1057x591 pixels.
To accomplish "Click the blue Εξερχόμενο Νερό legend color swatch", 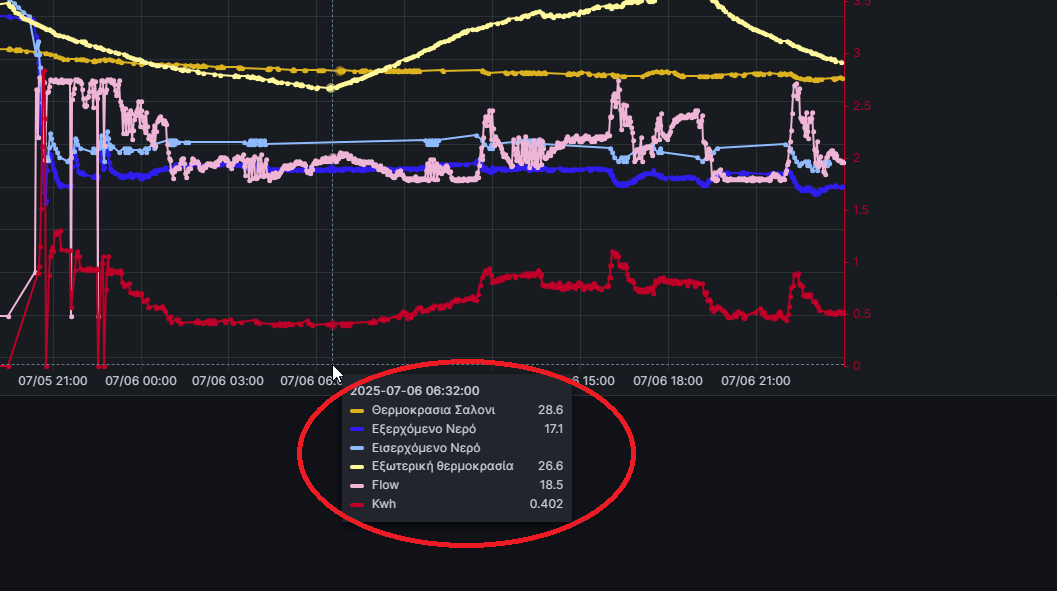I will point(357,429).
